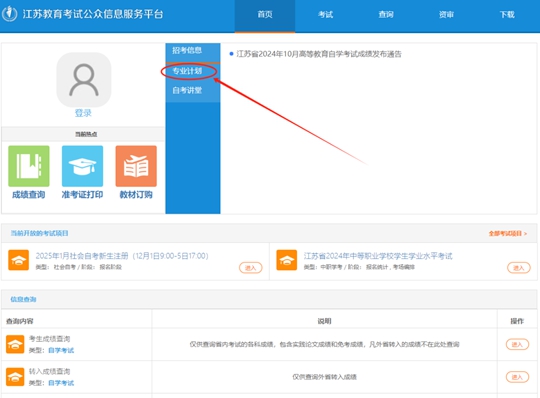Click the user avatar login icon
The height and width of the screenshot is (398, 540).
tap(84, 80)
